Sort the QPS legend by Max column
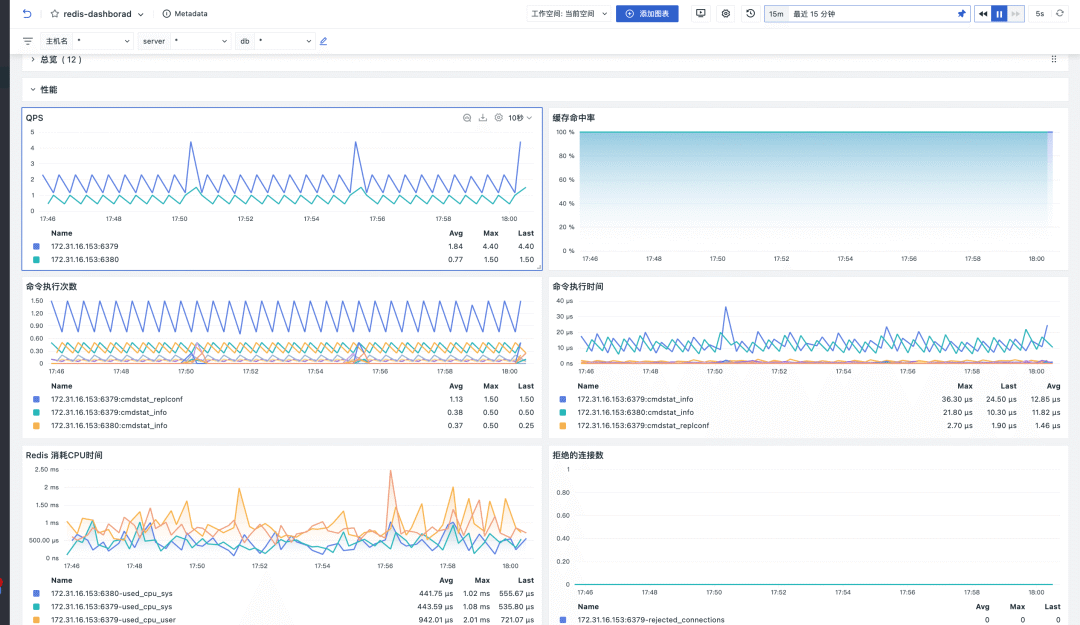 click(490, 234)
